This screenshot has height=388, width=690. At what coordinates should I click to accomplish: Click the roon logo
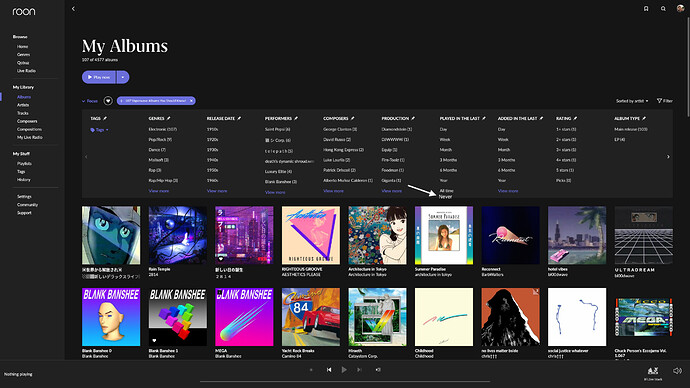point(24,11)
